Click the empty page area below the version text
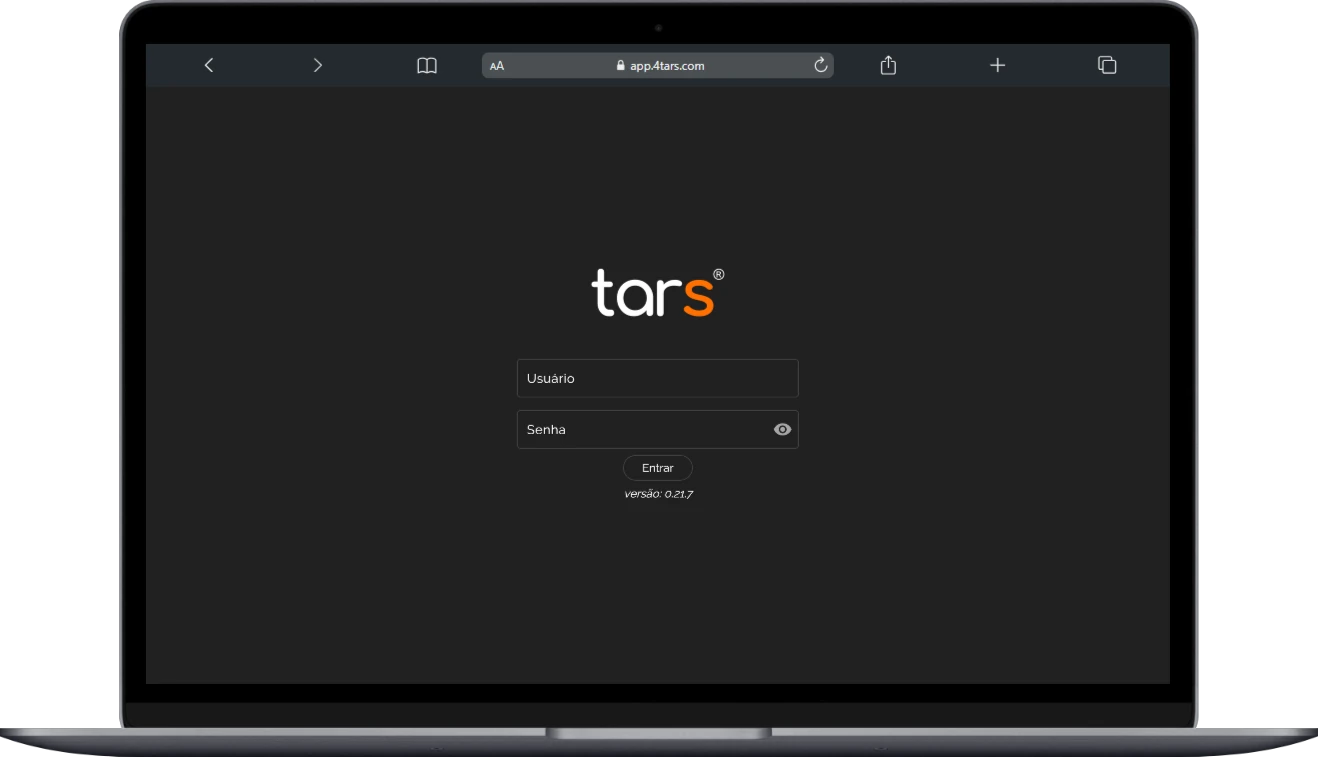 [658, 590]
